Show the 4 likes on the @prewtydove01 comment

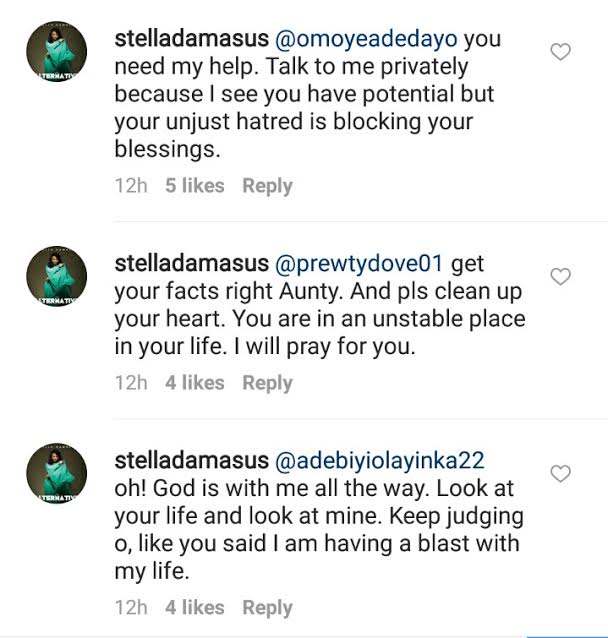tap(195, 383)
